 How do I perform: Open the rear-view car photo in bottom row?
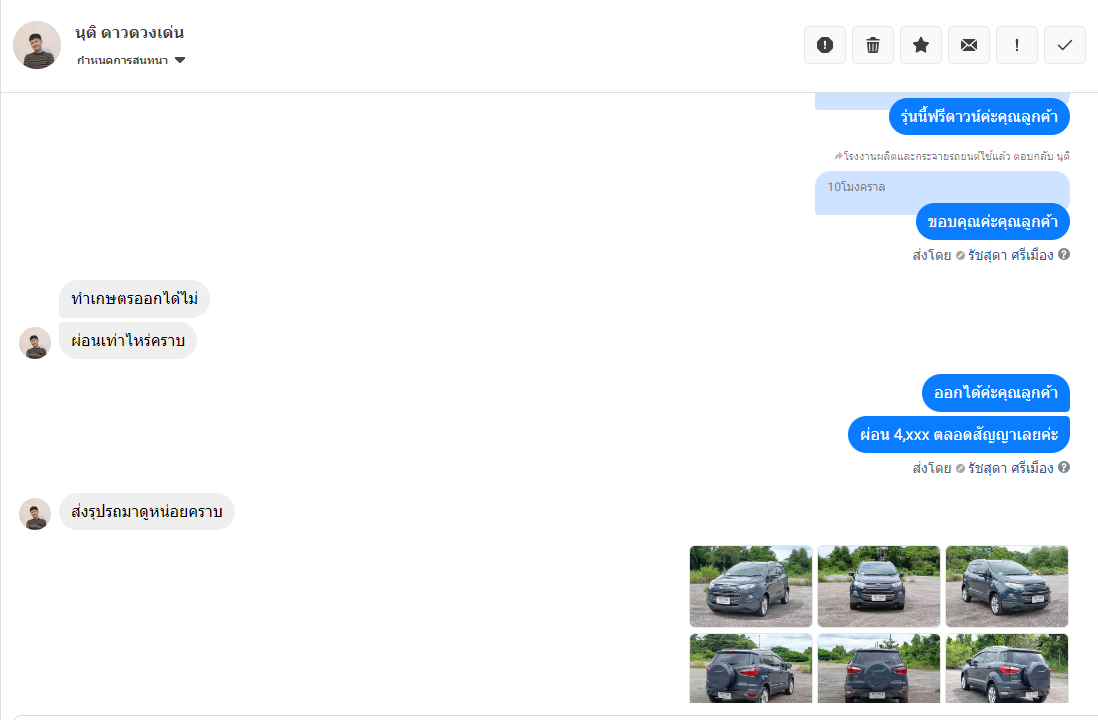click(x=879, y=668)
